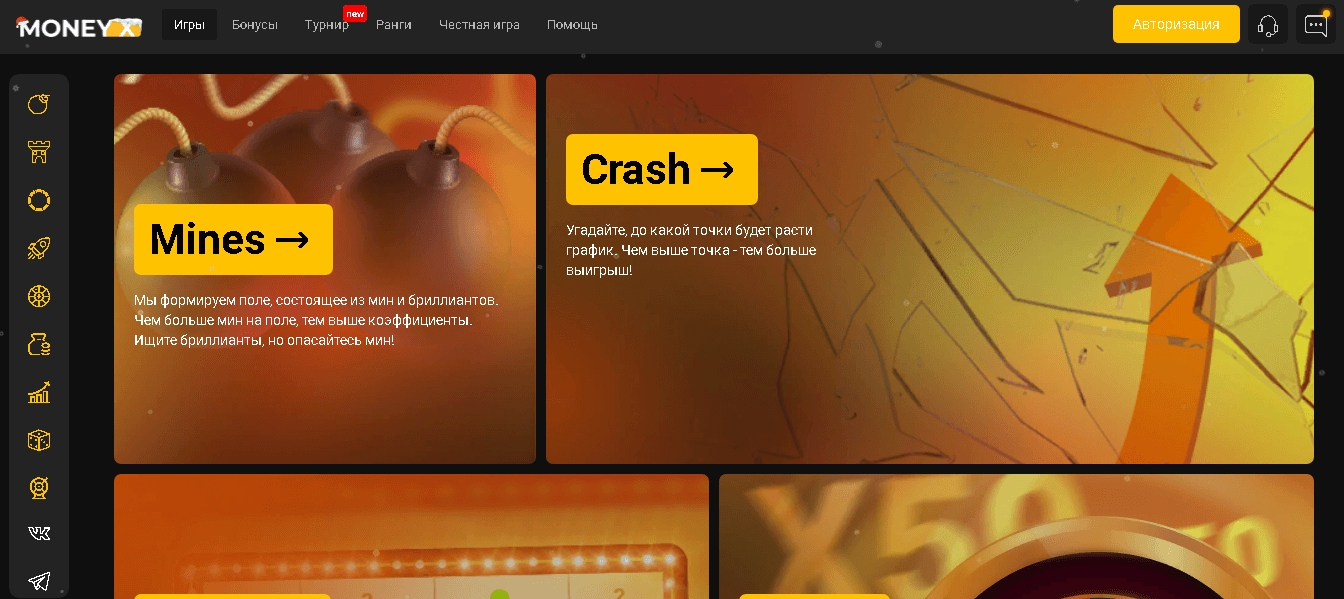Open the chat speech bubble icon
Viewport: 1344px width, 599px height.
pyautogui.click(x=1315, y=25)
